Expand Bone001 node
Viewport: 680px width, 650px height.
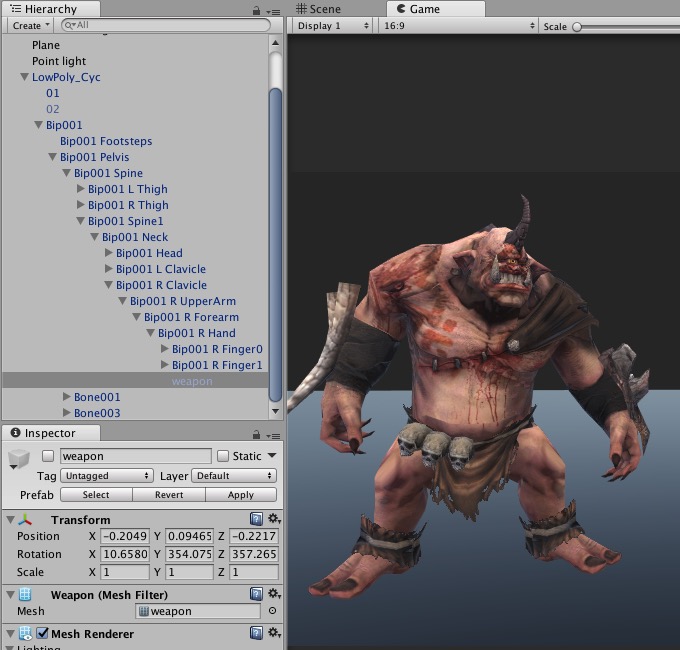click(x=67, y=397)
